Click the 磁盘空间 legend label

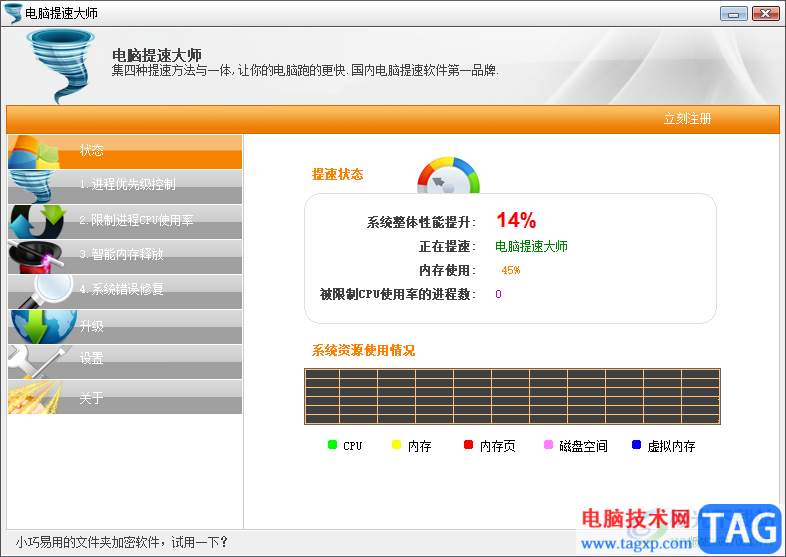point(583,446)
